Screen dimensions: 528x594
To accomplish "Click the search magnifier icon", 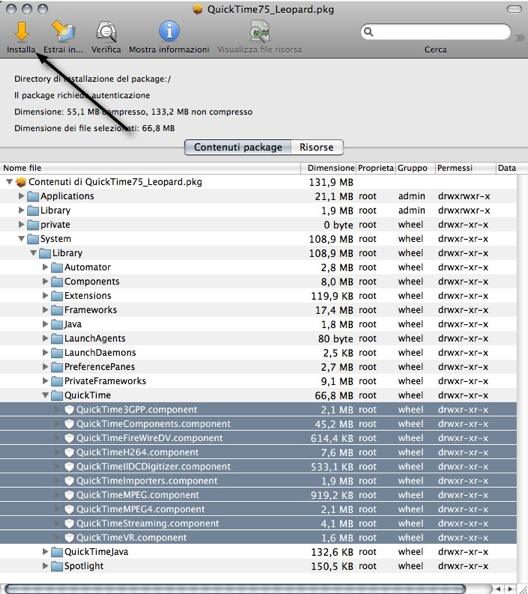I will (x=368, y=32).
